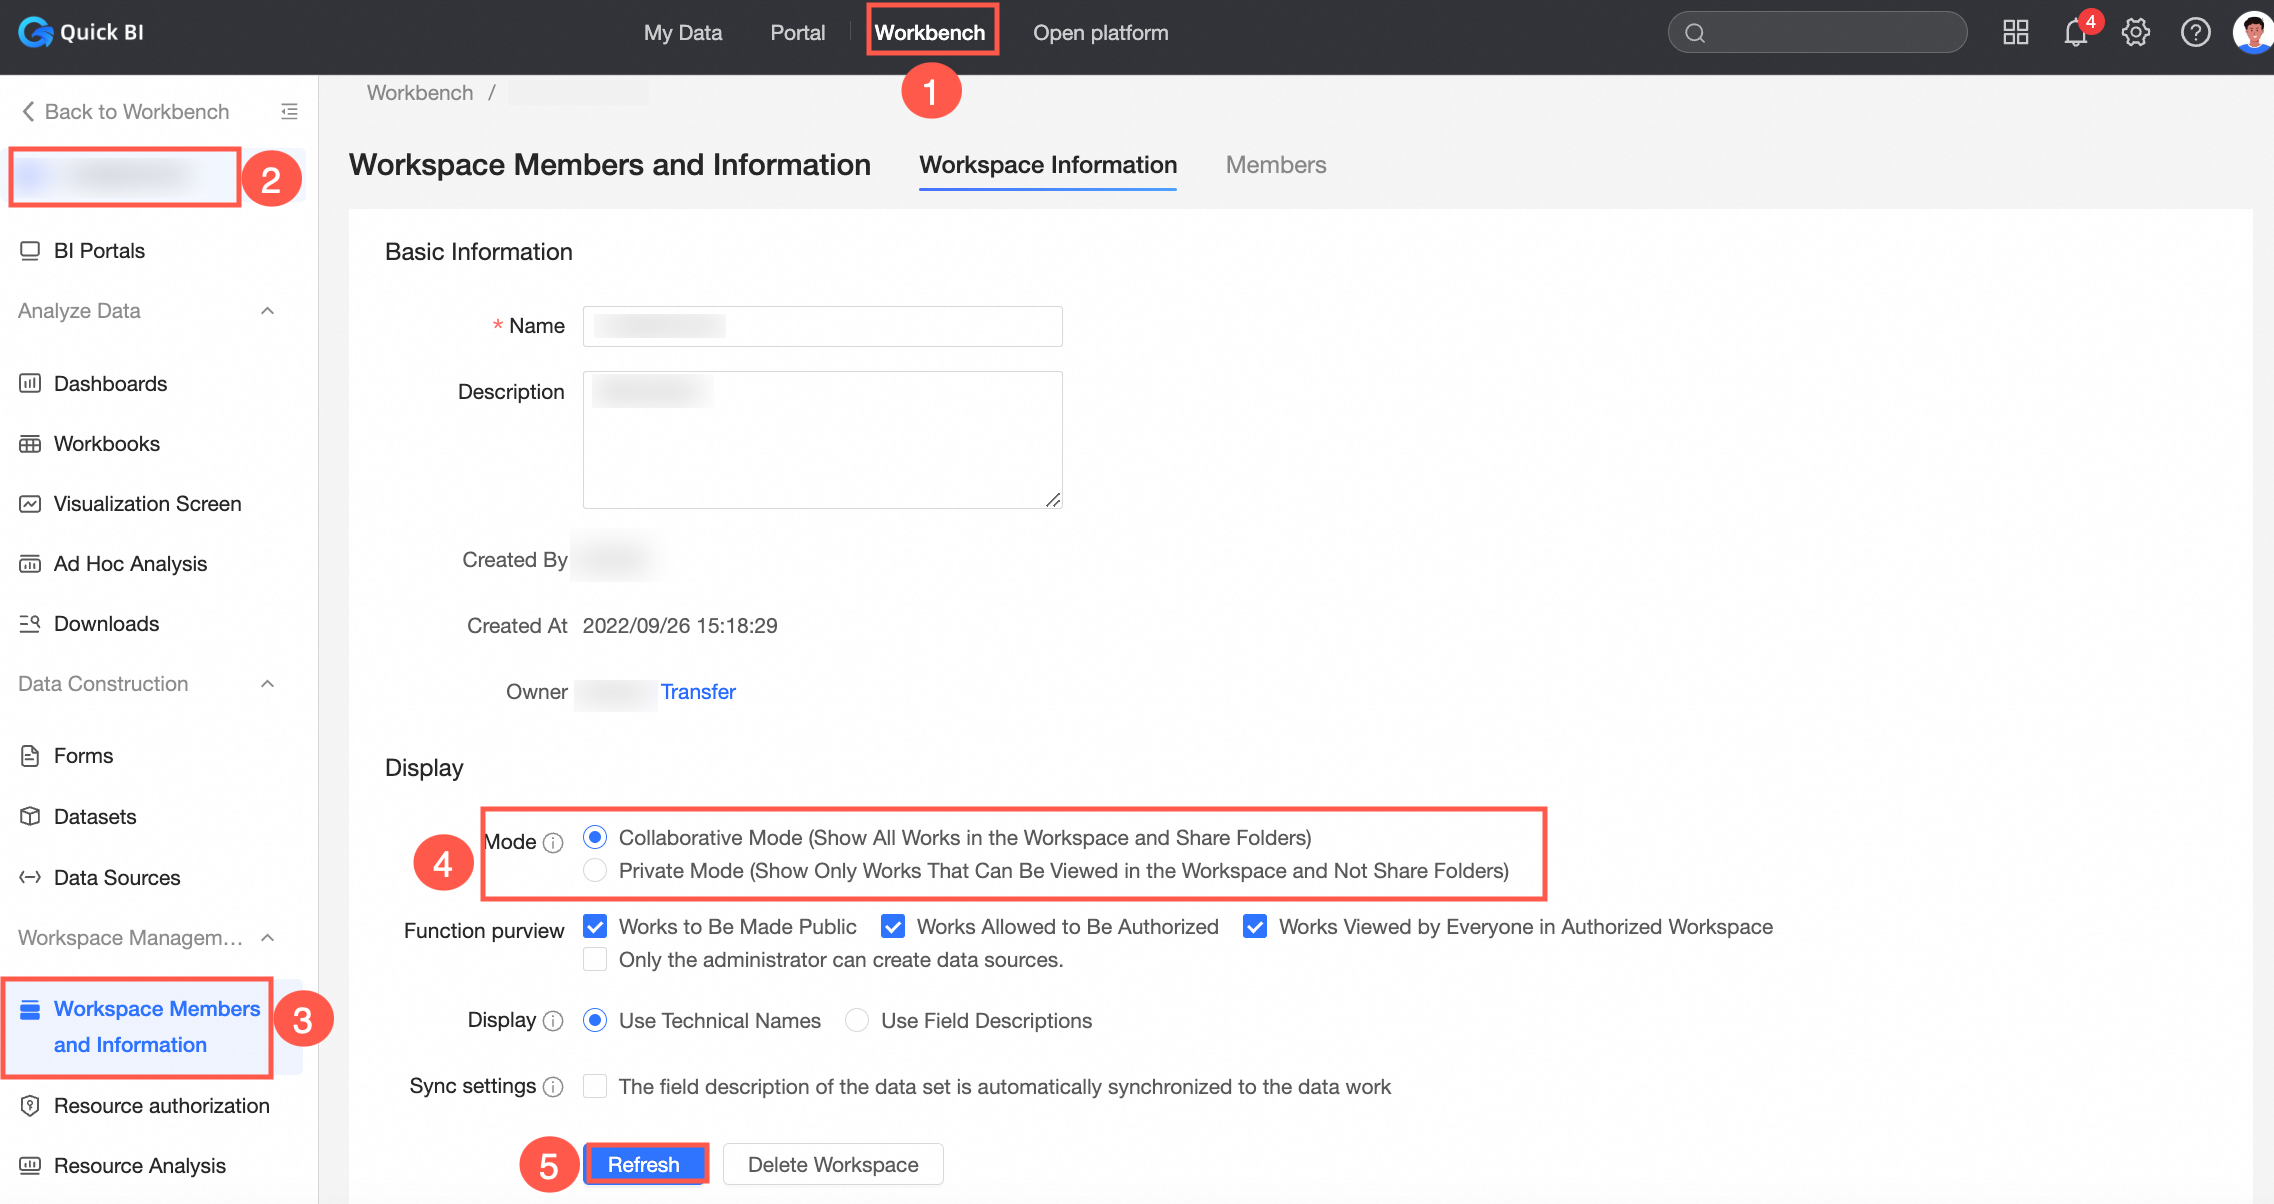Open the Workbench top navigation item
Screen dimensions: 2274x1204
tap(930, 32)
